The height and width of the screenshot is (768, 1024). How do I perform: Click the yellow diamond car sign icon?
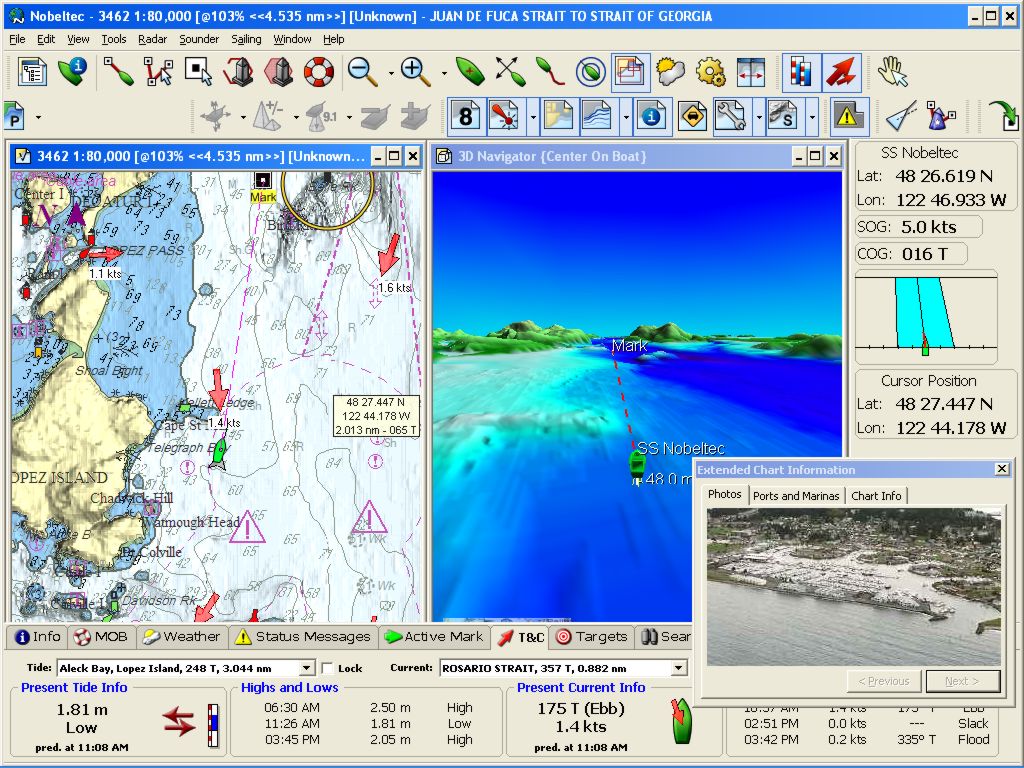click(692, 117)
